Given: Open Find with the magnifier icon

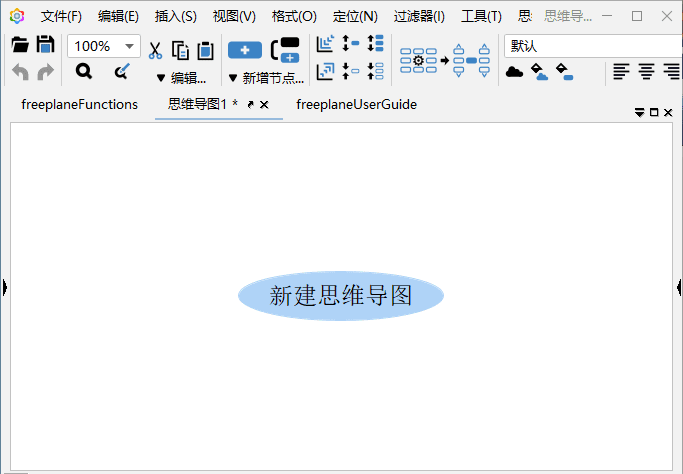Looking at the screenshot, I should click(x=84, y=71).
